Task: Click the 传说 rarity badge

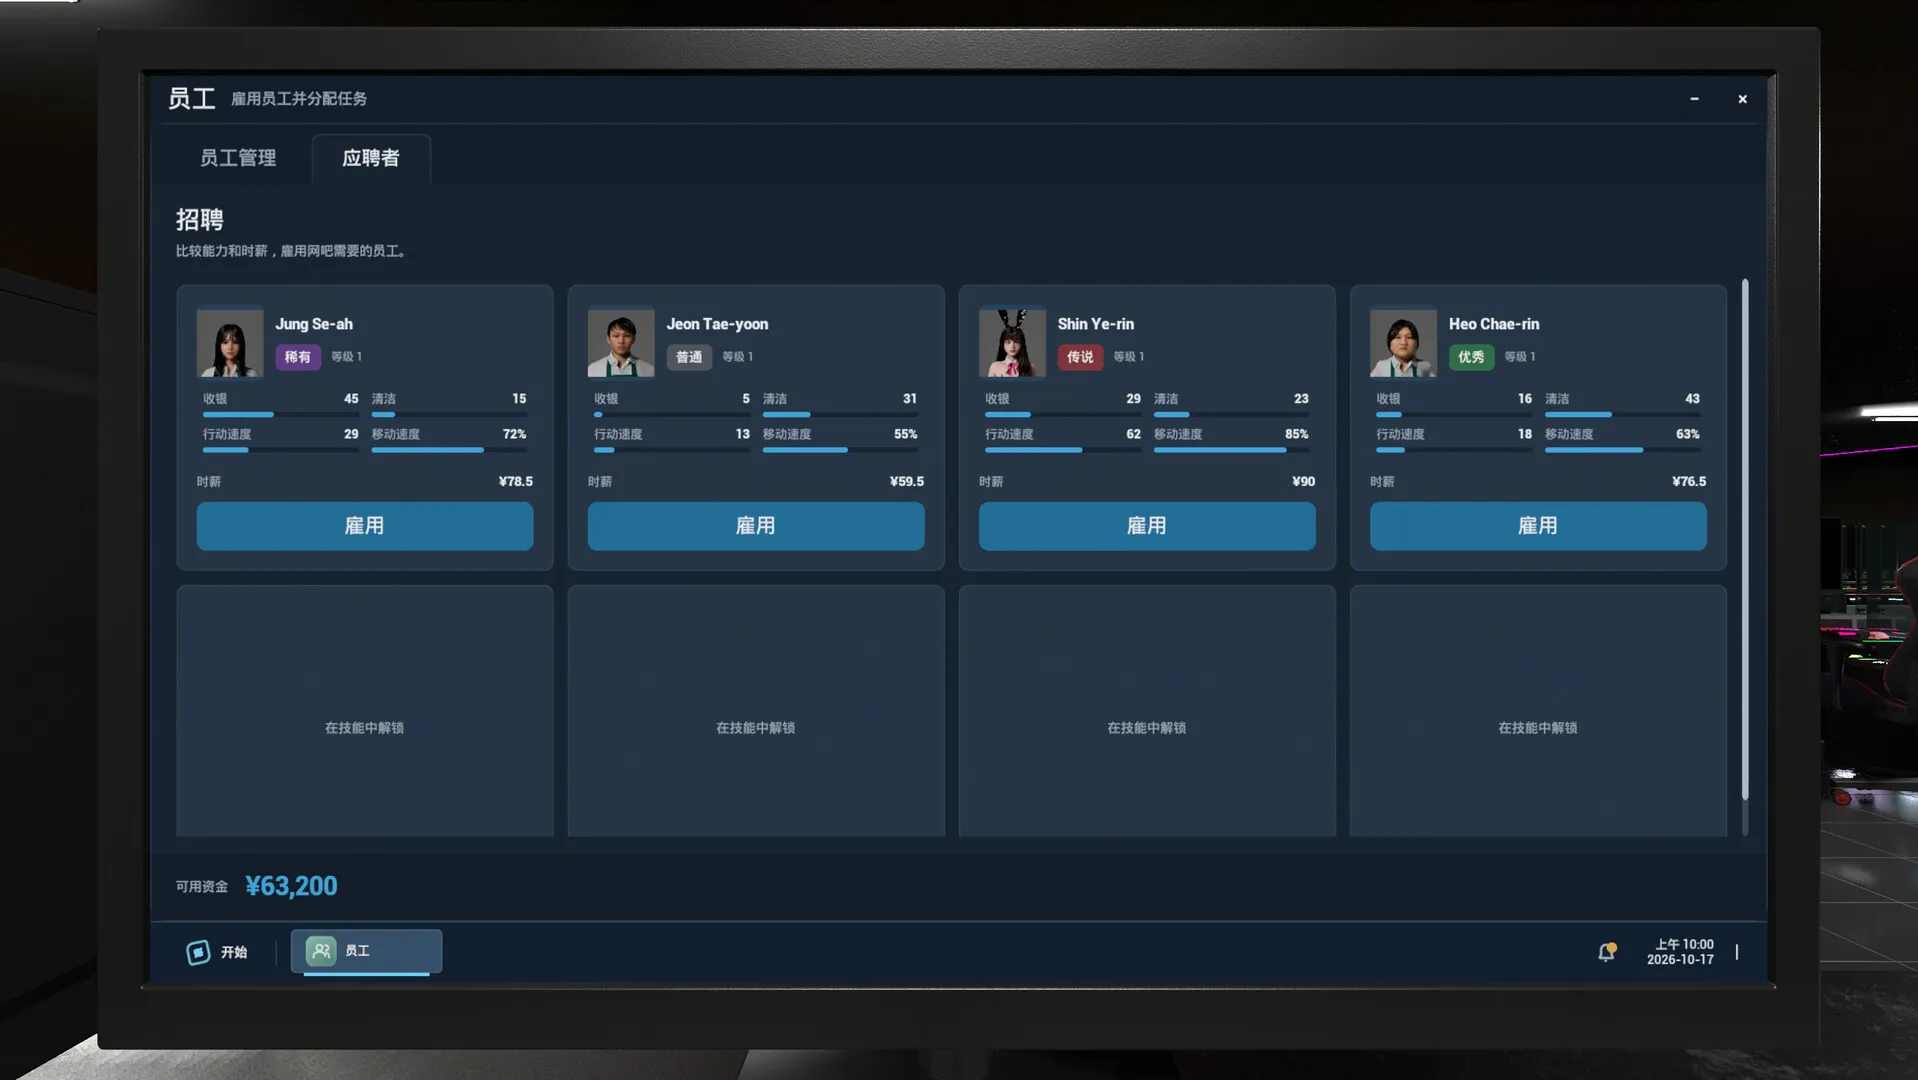Action: point(1080,357)
